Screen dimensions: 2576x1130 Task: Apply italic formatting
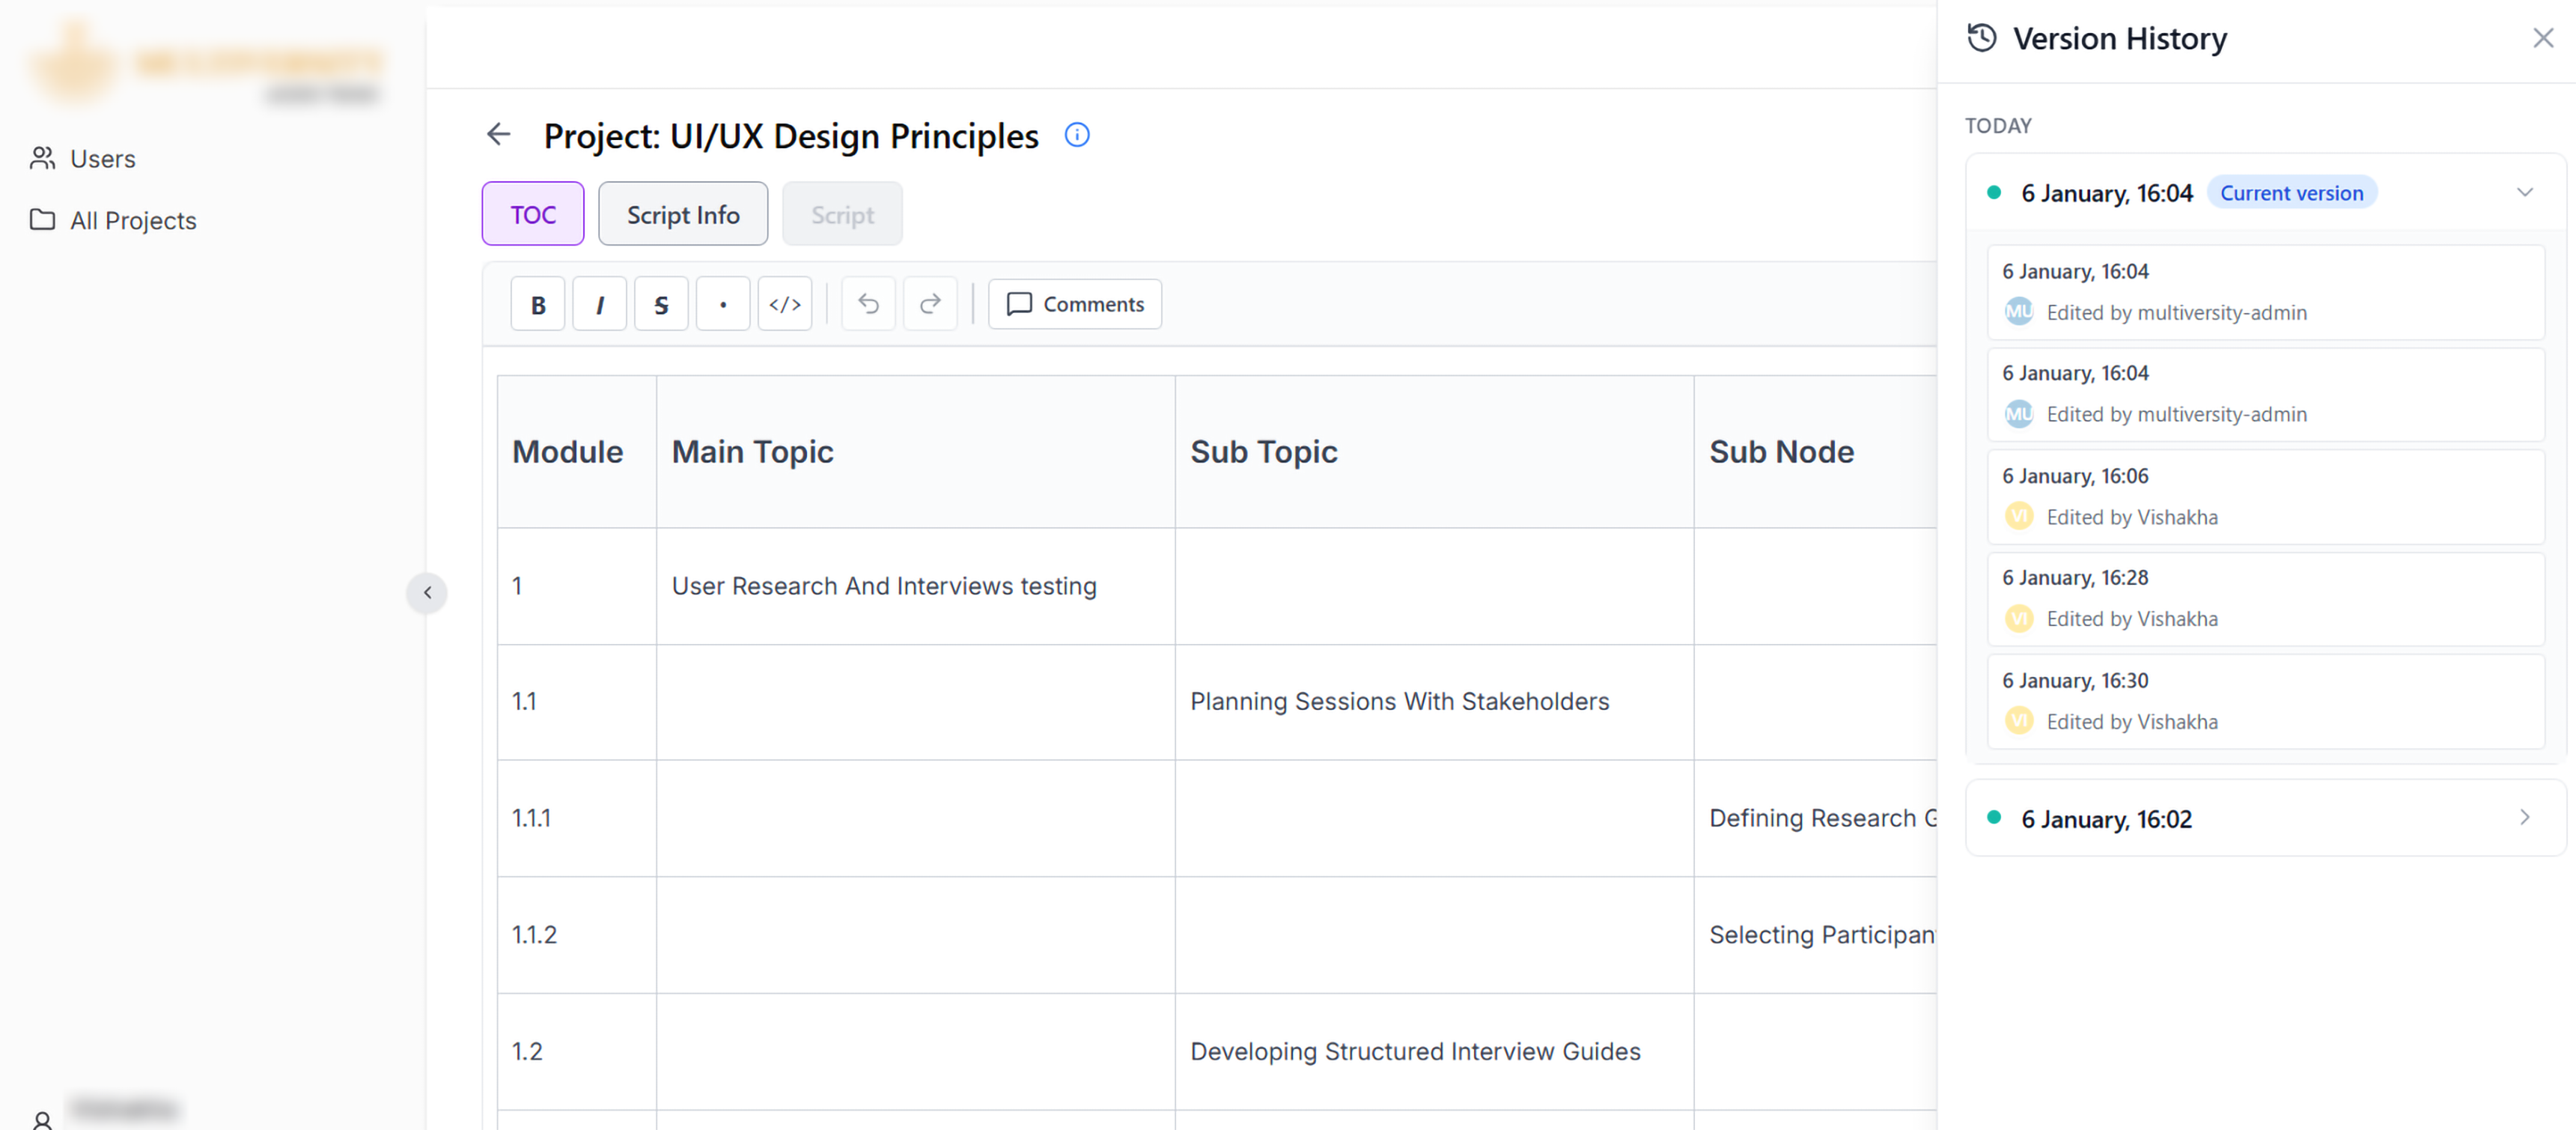coord(599,304)
